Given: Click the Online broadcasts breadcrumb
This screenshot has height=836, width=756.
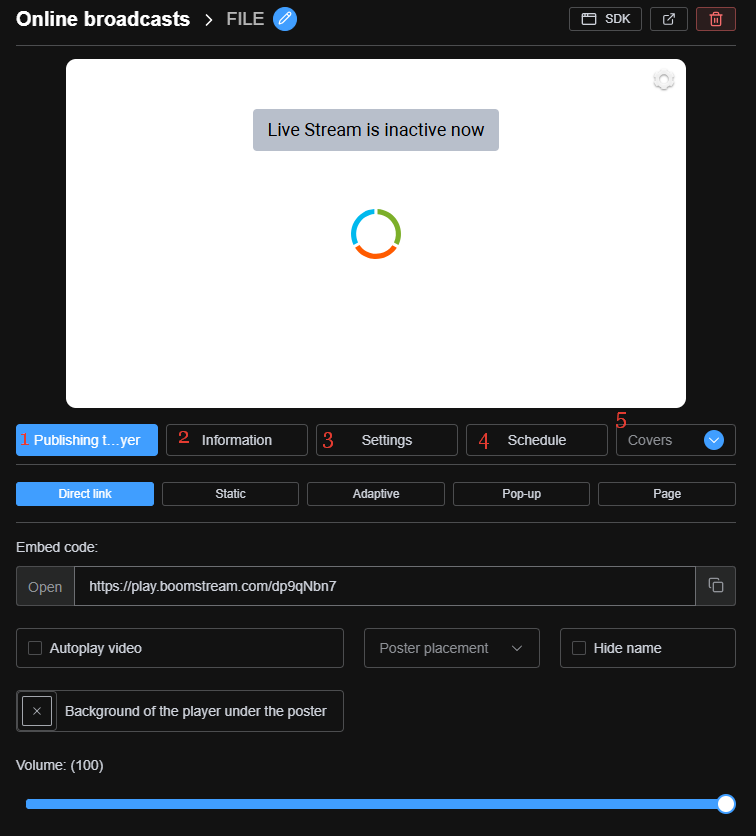Looking at the screenshot, I should tap(103, 19).
